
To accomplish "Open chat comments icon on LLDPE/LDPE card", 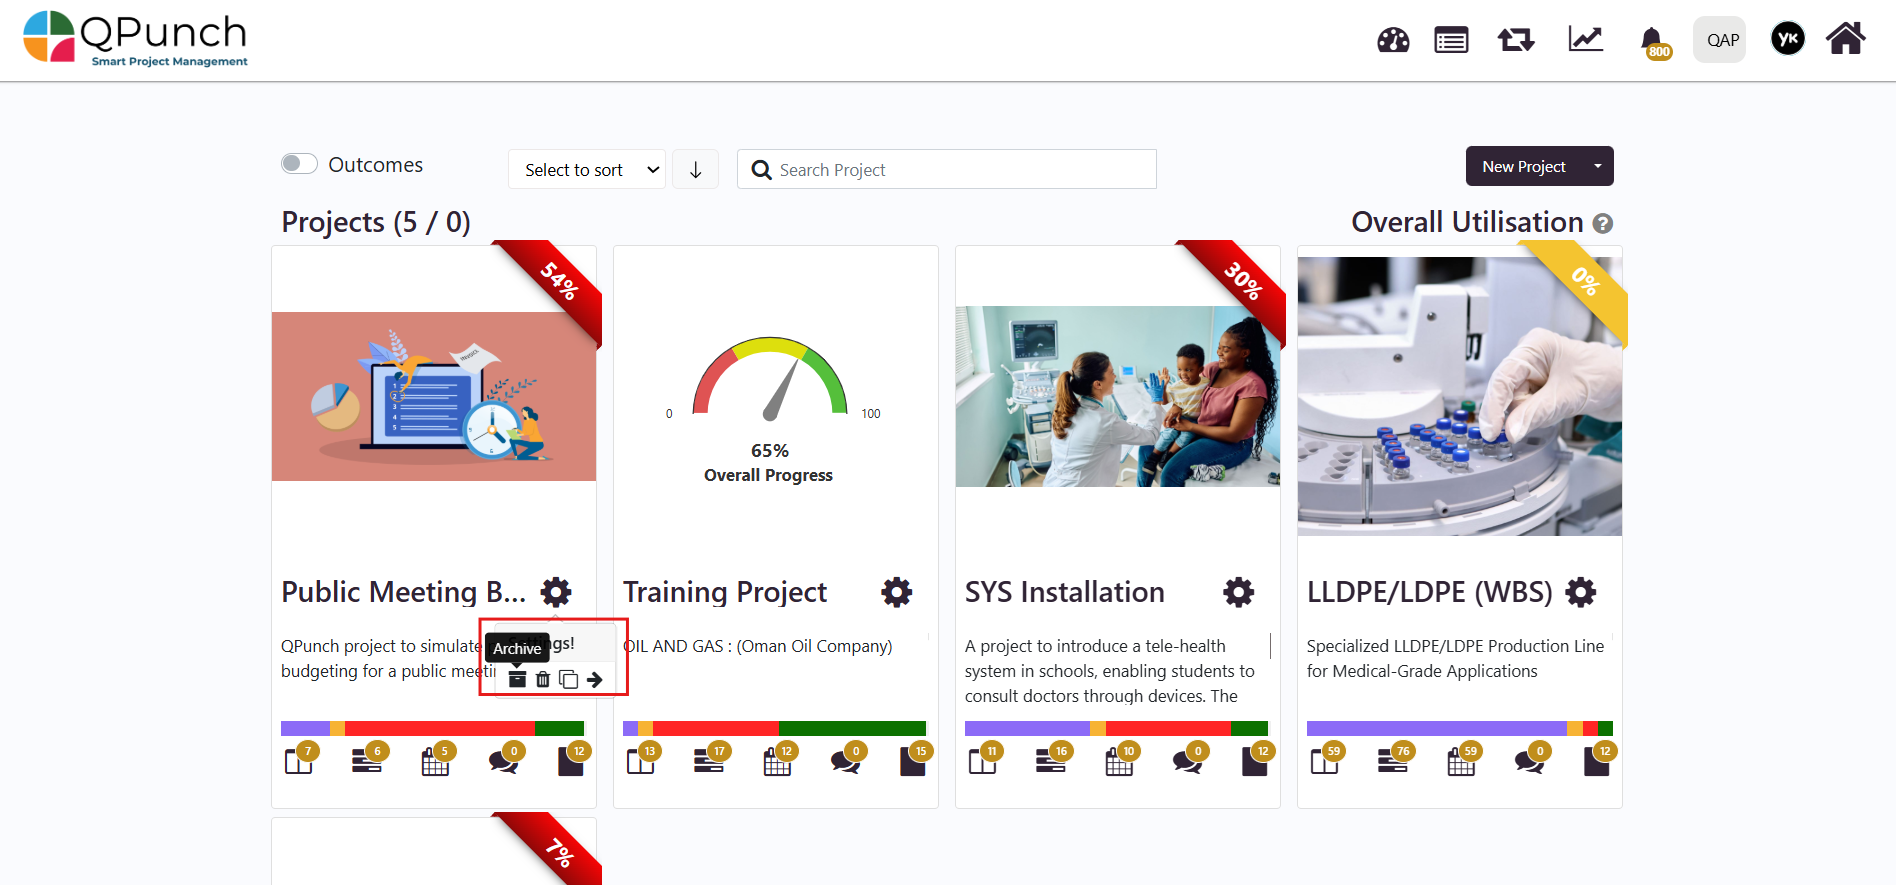I will click(x=1529, y=762).
